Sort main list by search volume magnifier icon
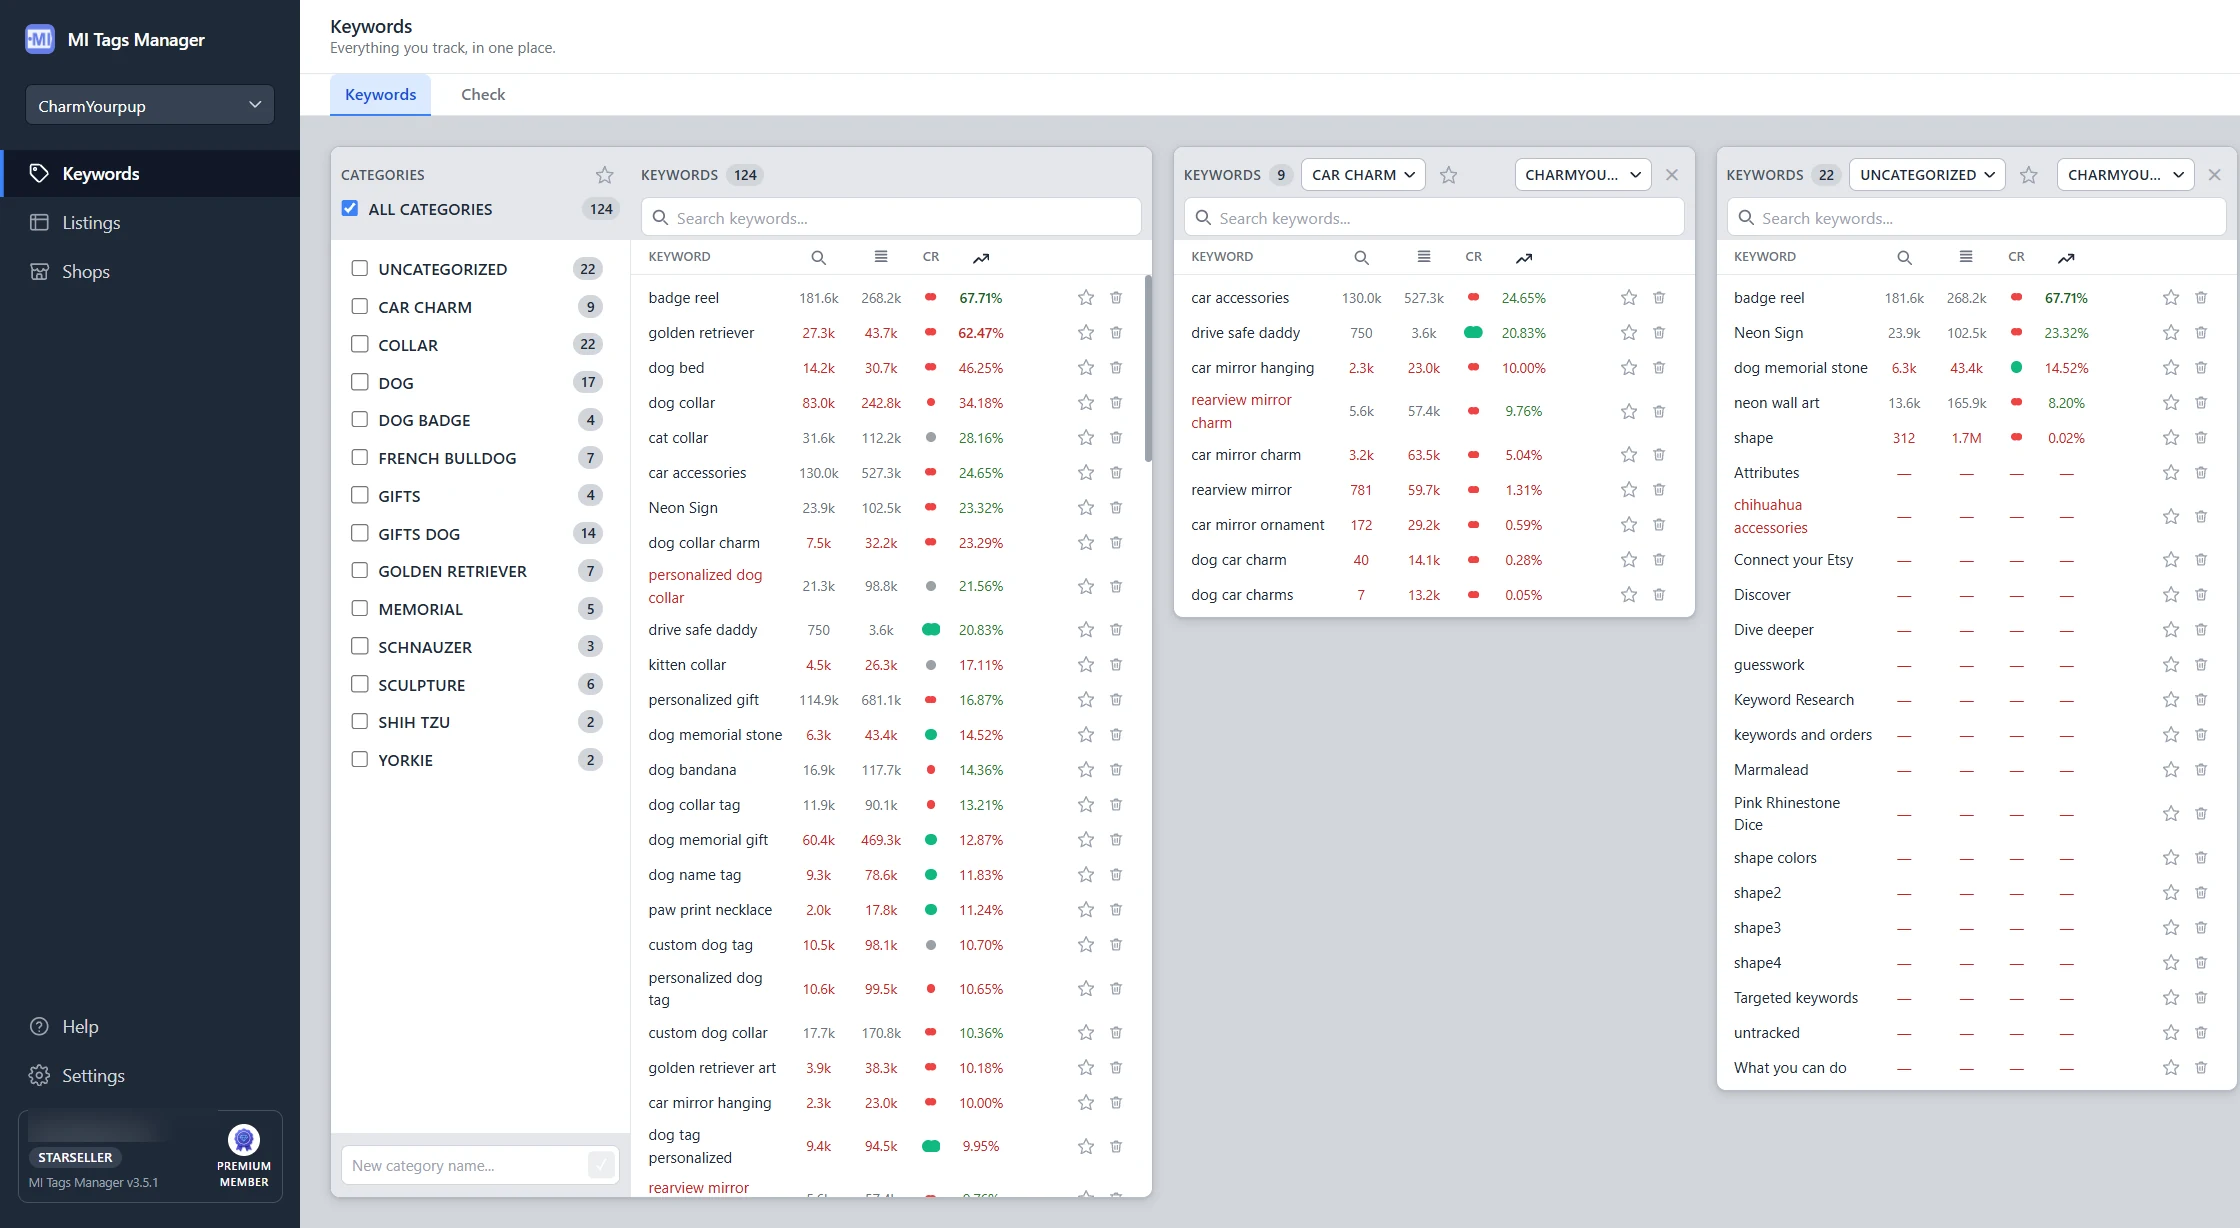Screen dimensions: 2240x1228 click(819, 258)
